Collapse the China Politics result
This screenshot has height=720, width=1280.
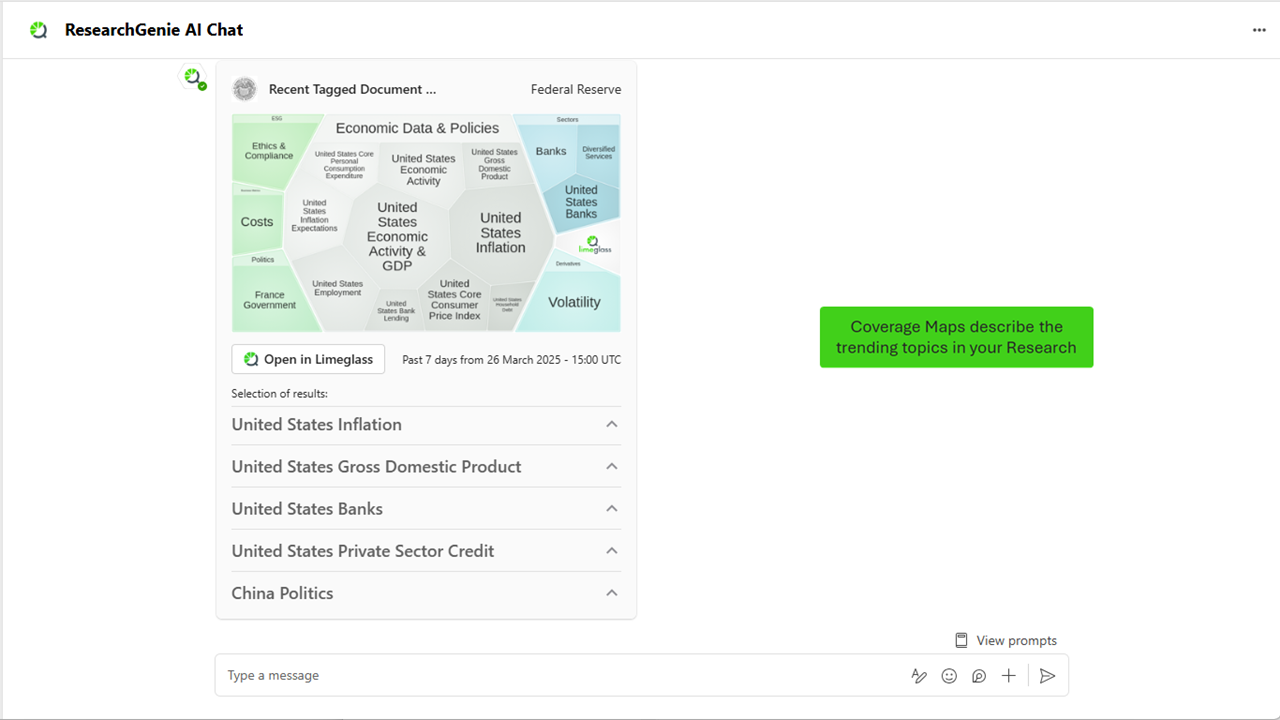point(612,592)
